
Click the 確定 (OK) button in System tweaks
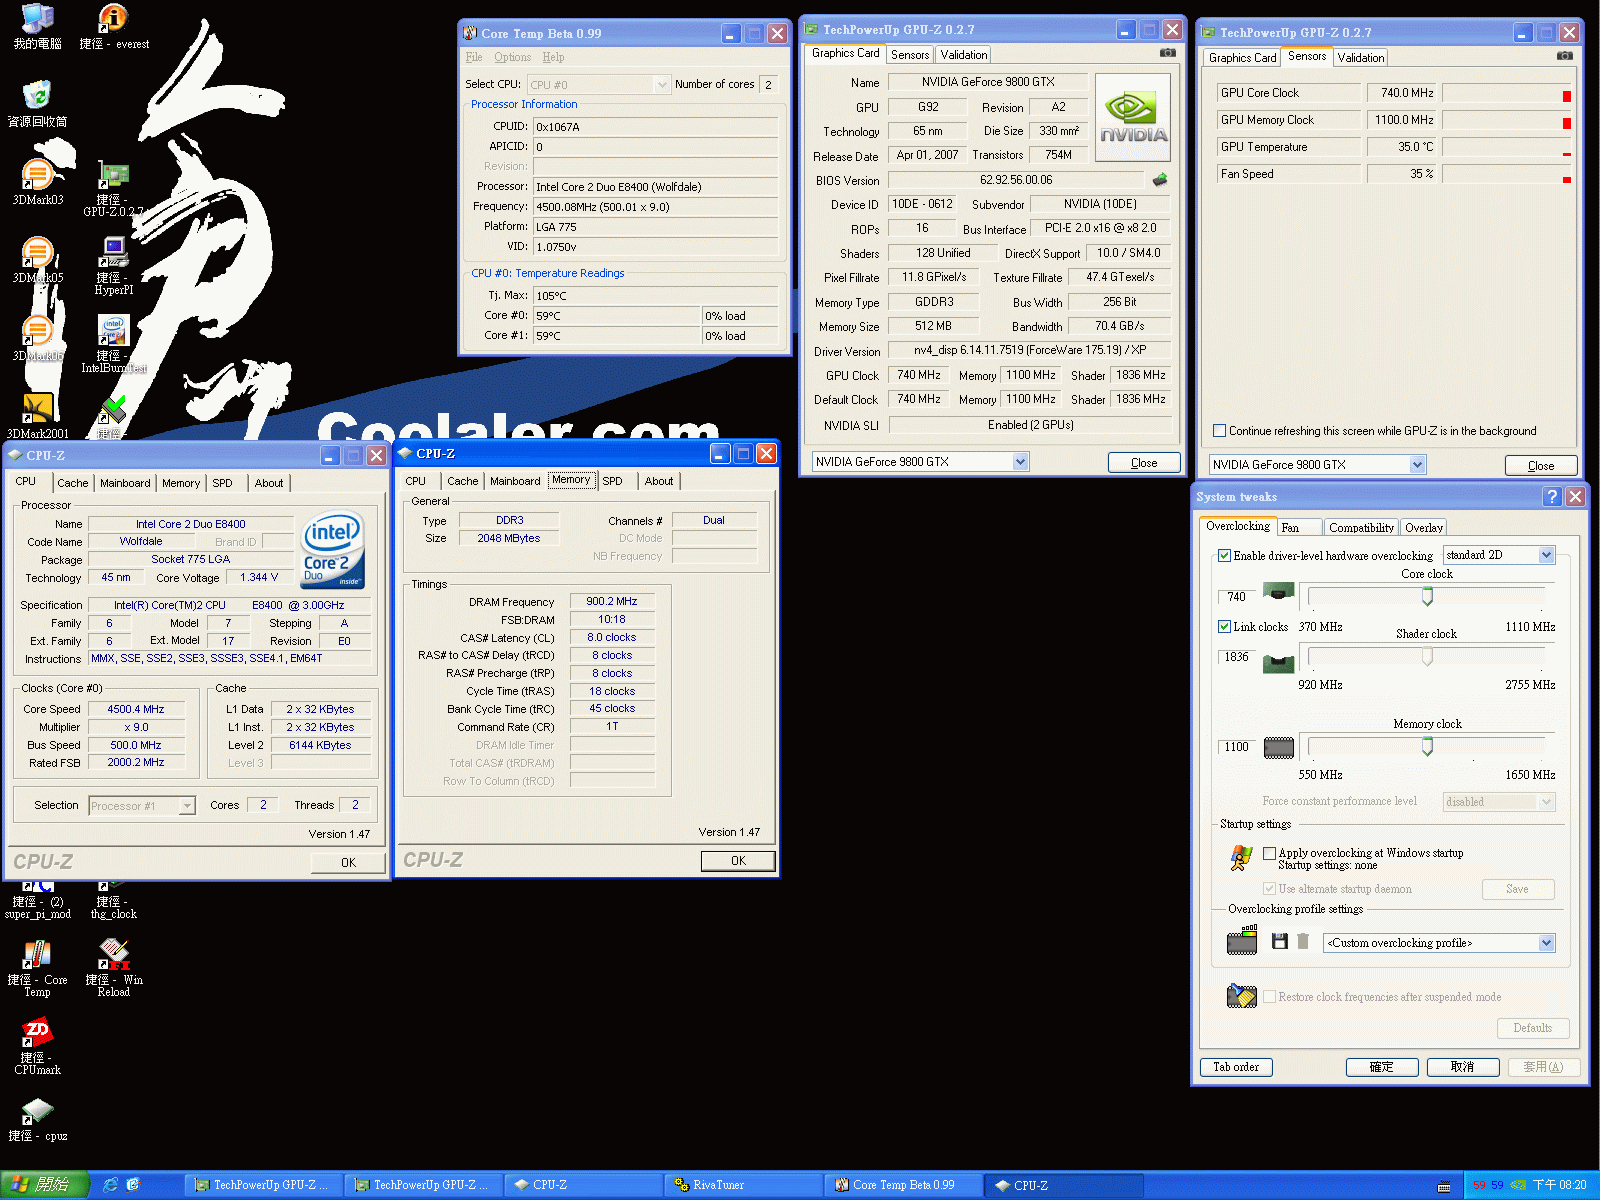pos(1382,1067)
